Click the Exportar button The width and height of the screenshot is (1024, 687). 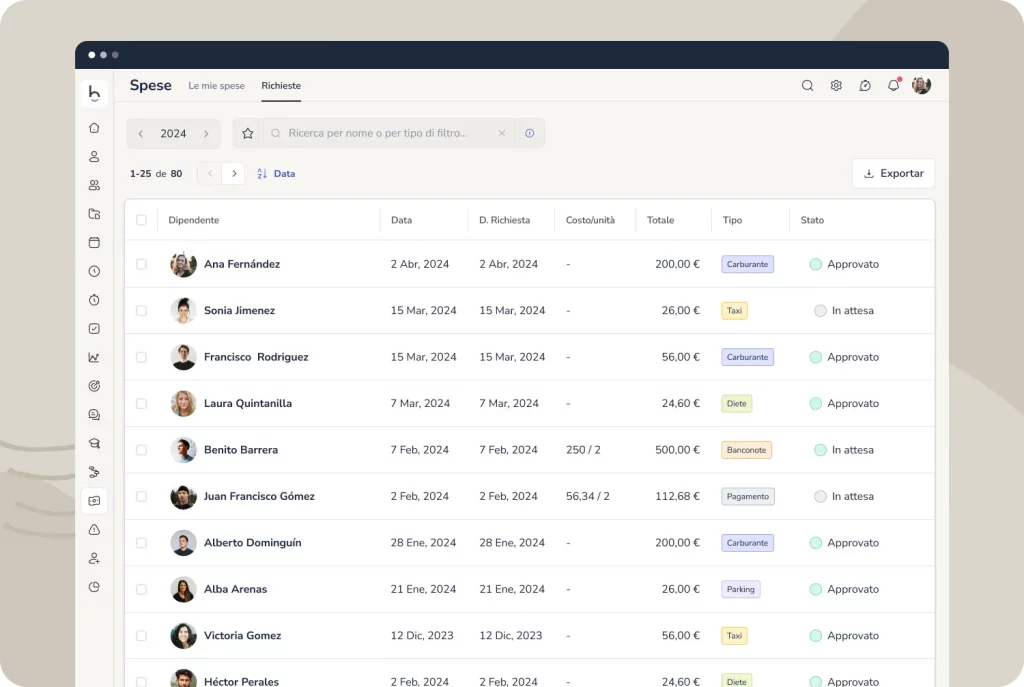click(893, 173)
